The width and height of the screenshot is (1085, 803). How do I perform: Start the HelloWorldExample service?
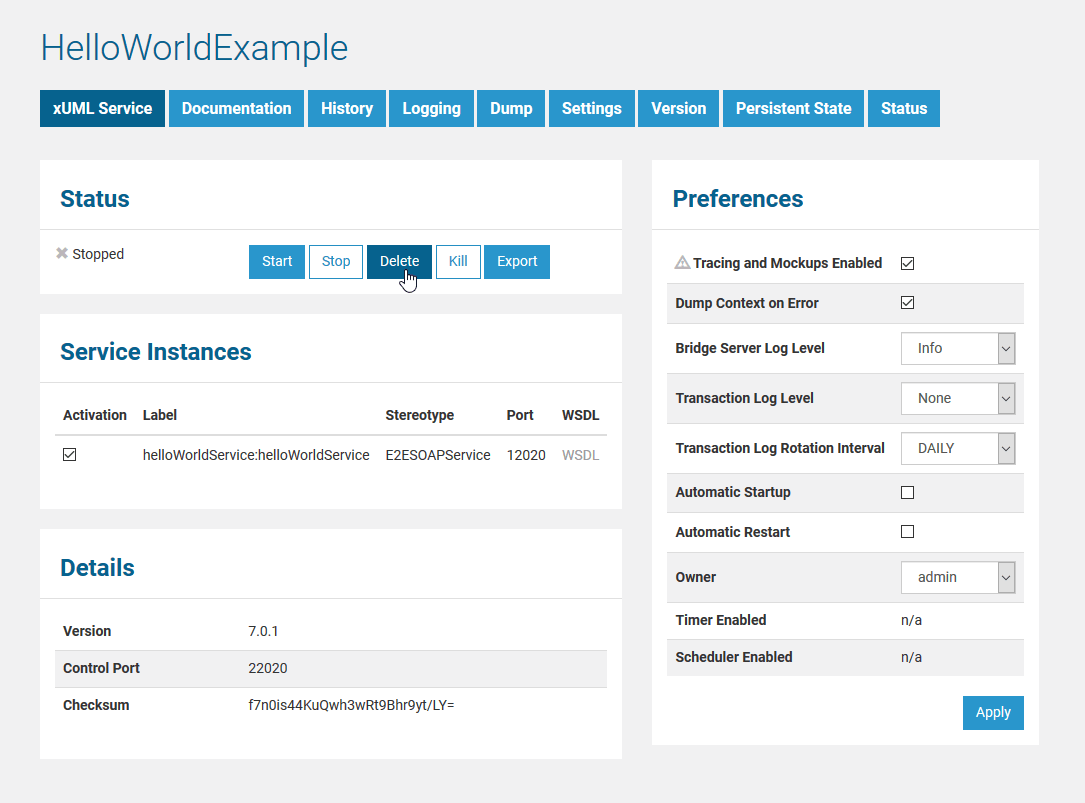277,261
